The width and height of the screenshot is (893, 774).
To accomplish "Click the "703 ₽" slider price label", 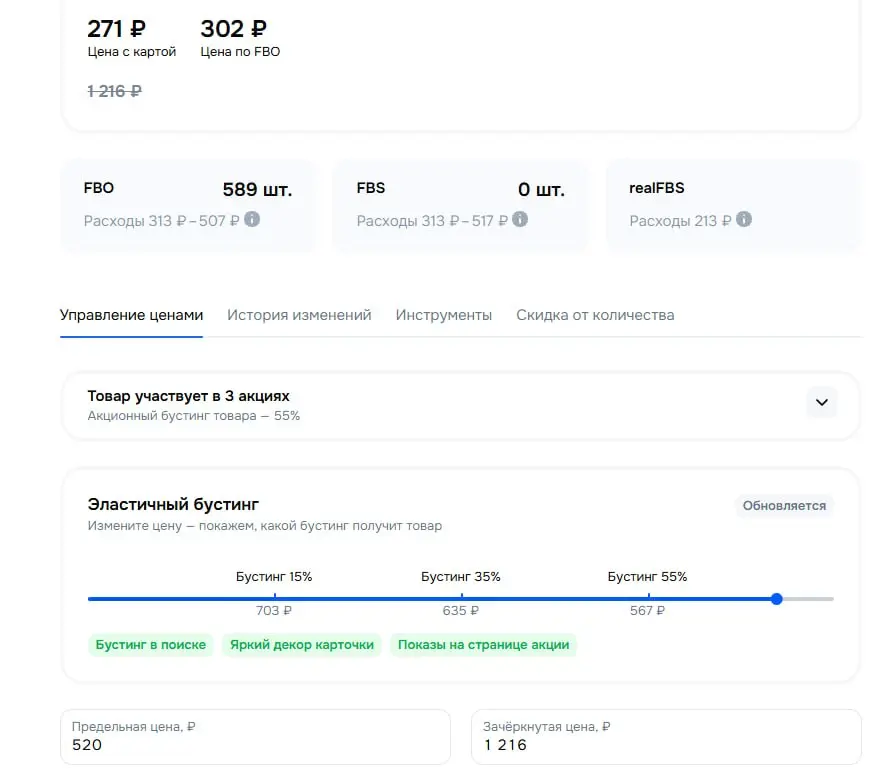I will pyautogui.click(x=274, y=611).
